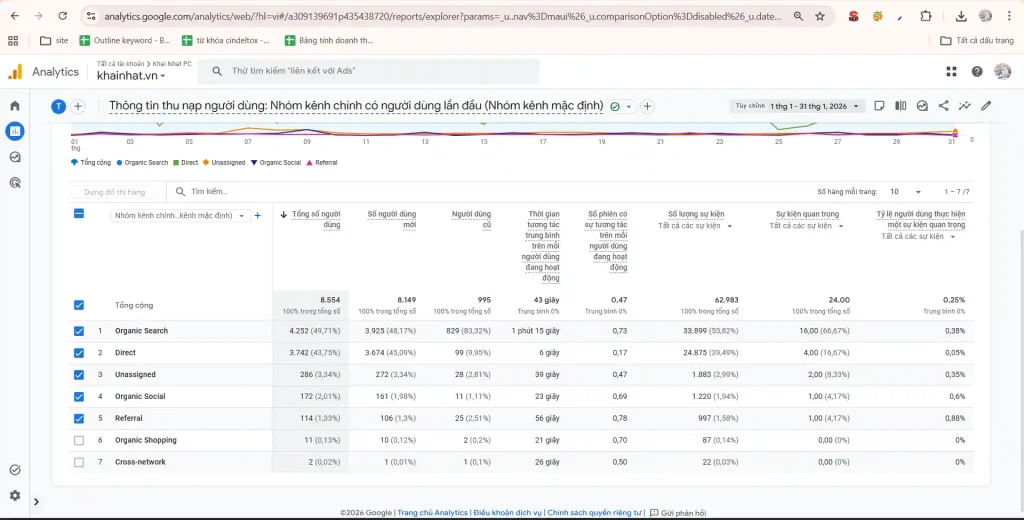Open Outline keyword bookmark
Viewport: 1024px width, 520px height.
coord(125,41)
